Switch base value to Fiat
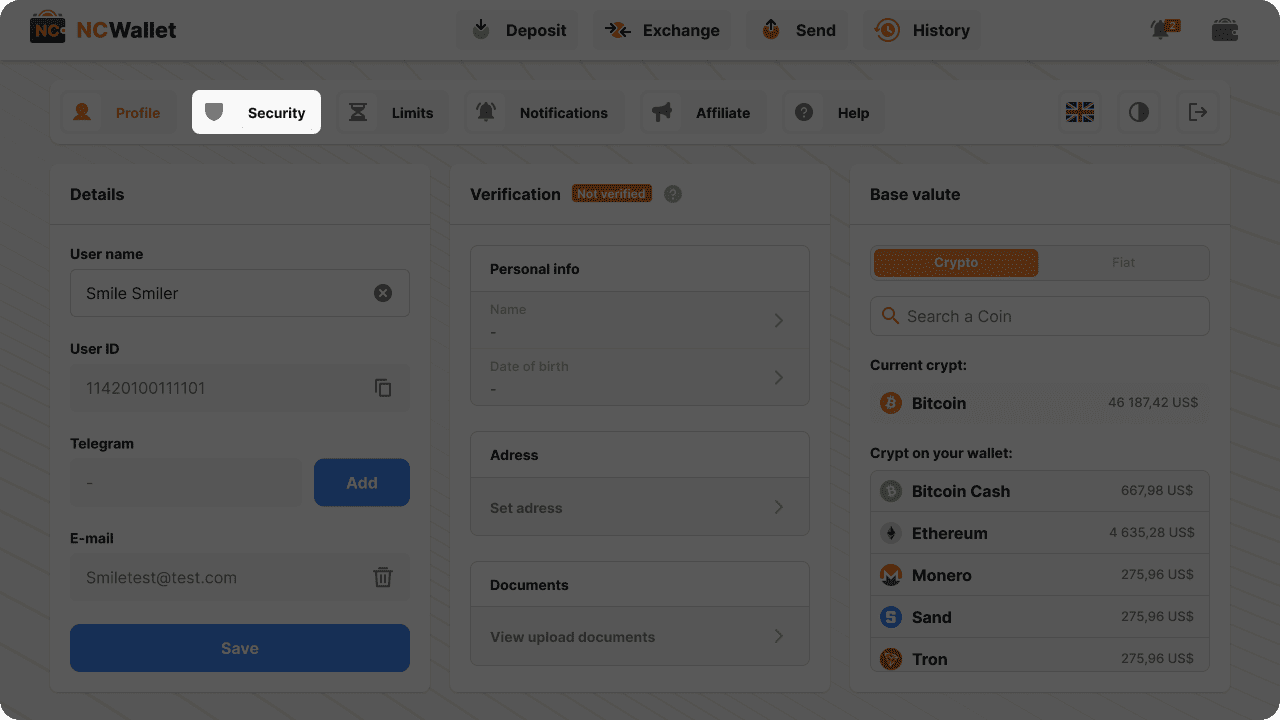The image size is (1280, 720). point(1123,263)
